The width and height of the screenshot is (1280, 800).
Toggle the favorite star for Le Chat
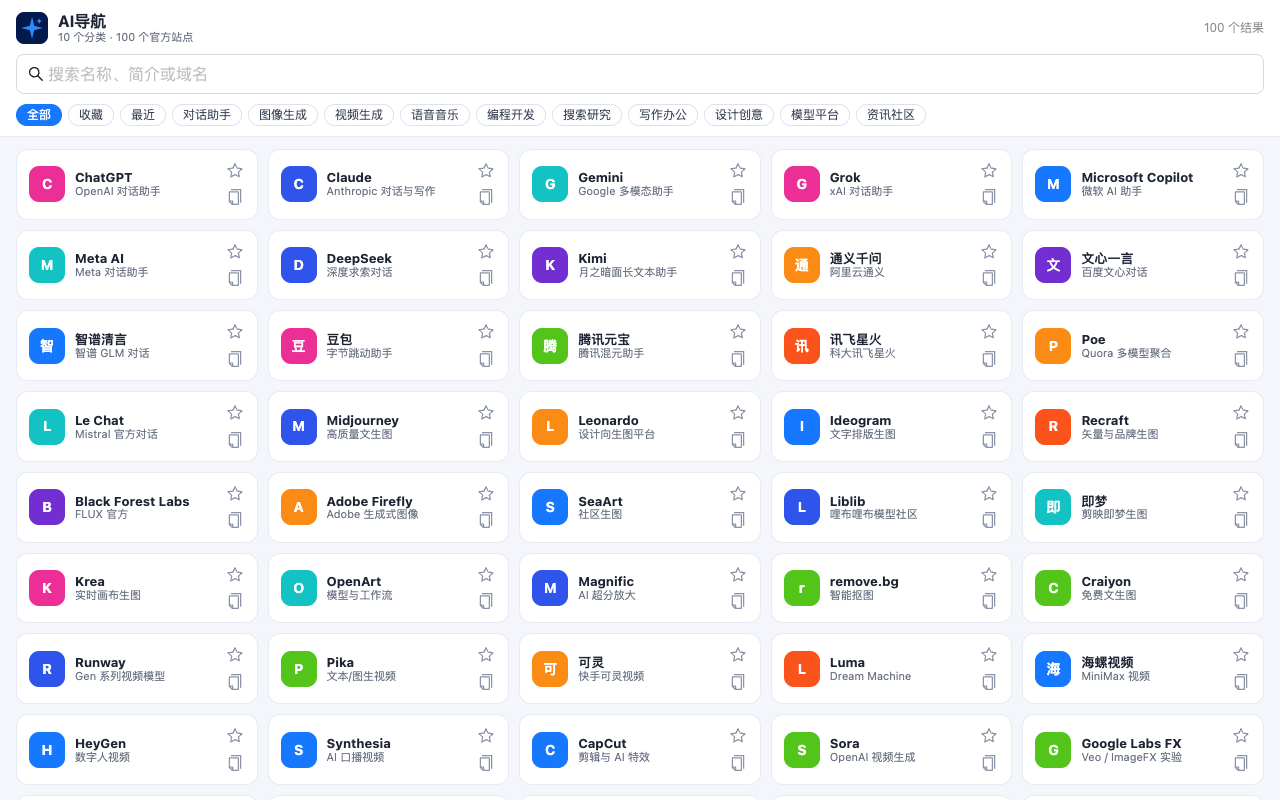(x=235, y=413)
